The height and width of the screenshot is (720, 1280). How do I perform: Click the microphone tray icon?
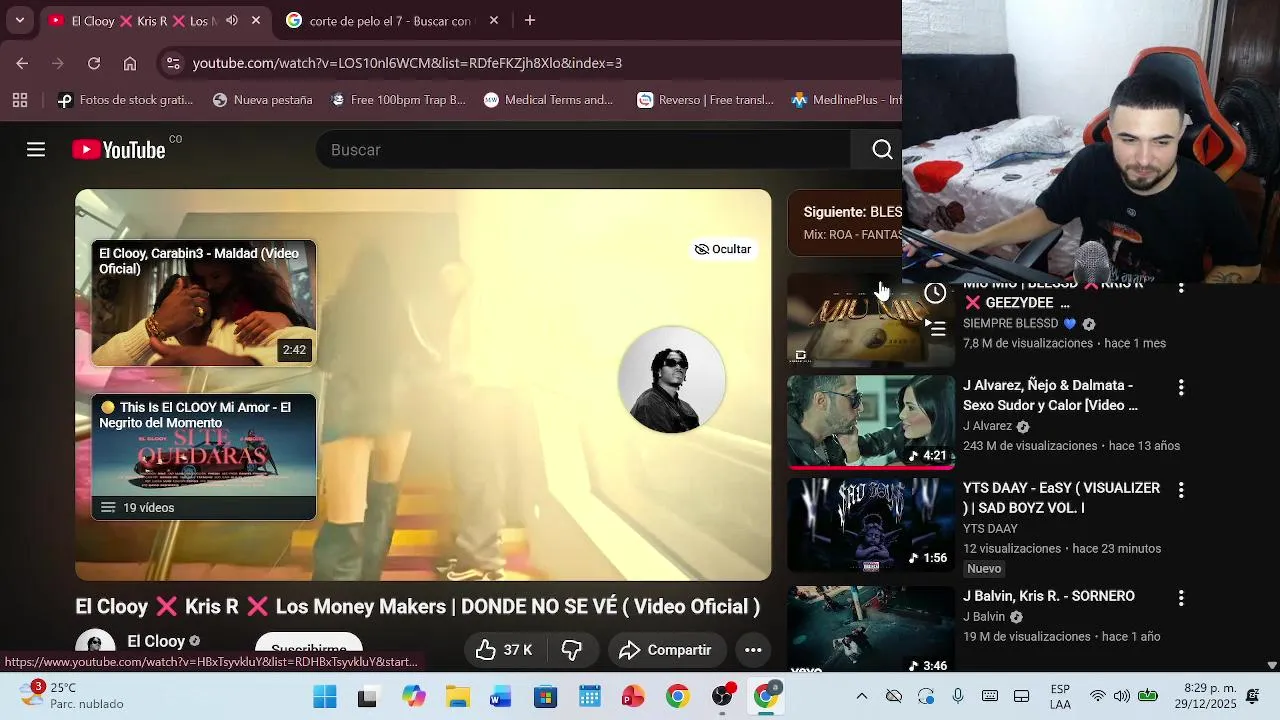(x=958, y=696)
